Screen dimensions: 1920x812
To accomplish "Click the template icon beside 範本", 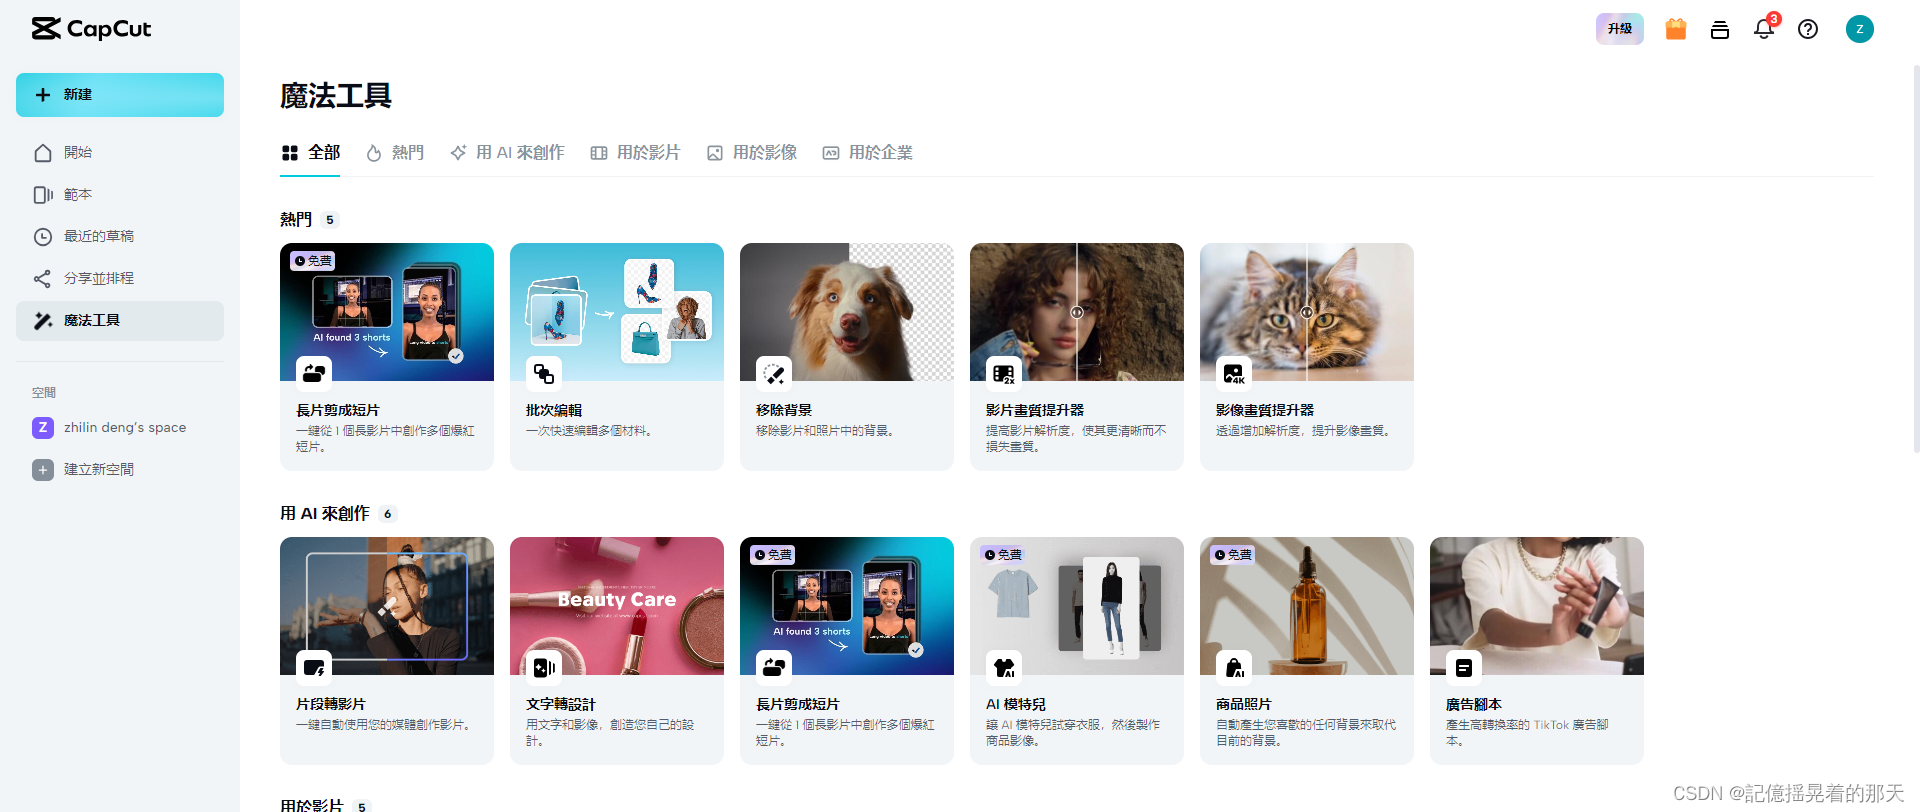I will click(x=43, y=195).
